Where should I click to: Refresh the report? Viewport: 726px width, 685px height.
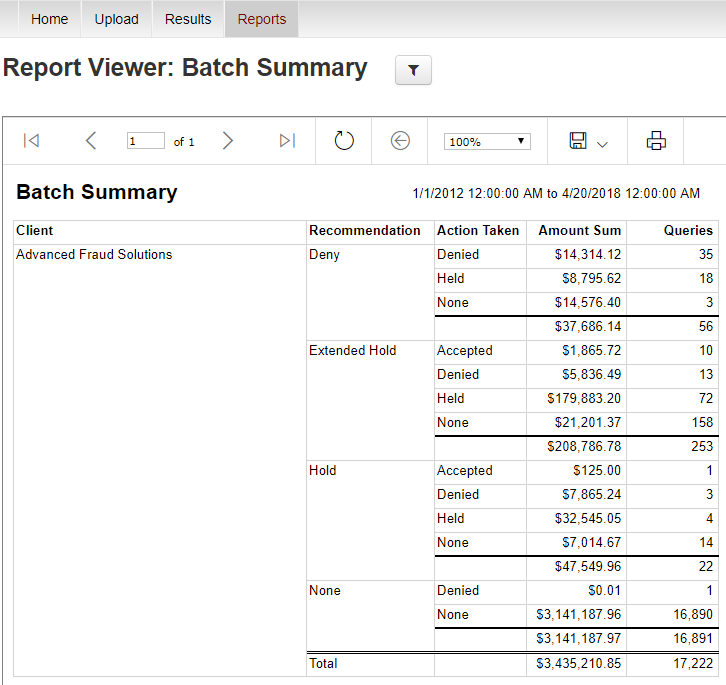click(344, 141)
